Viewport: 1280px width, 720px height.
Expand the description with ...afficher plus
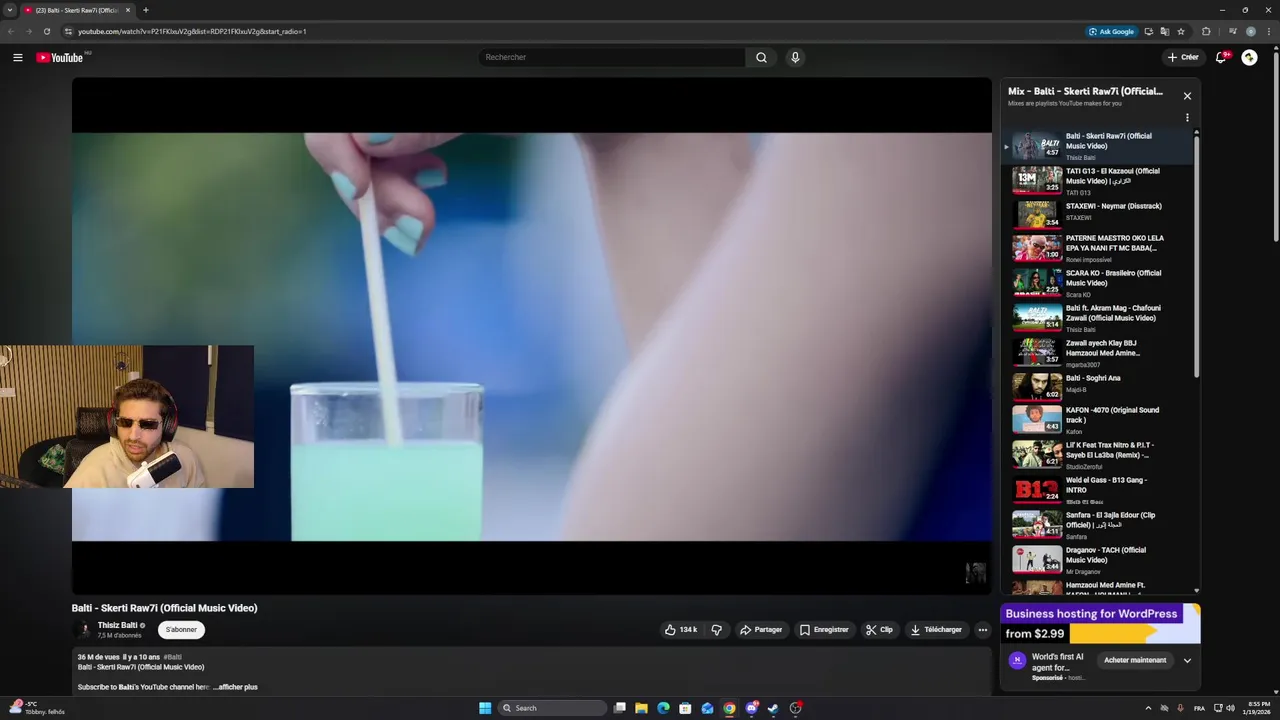click(235, 687)
